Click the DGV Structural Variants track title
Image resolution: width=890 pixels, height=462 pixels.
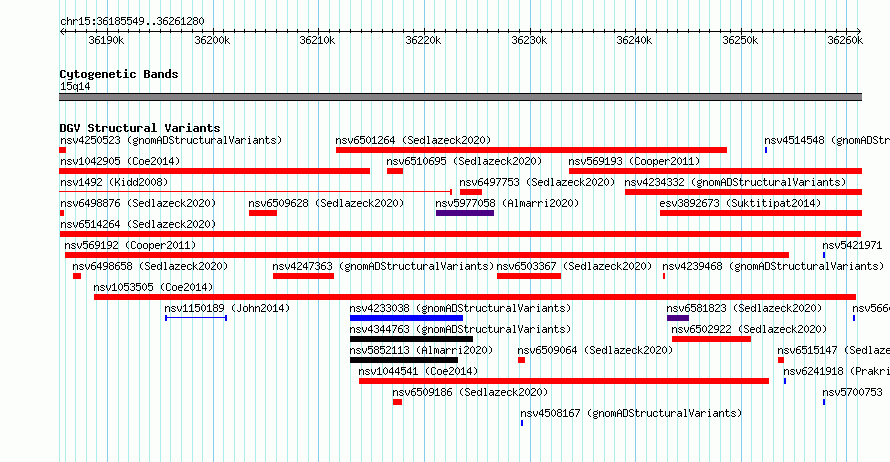[140, 128]
